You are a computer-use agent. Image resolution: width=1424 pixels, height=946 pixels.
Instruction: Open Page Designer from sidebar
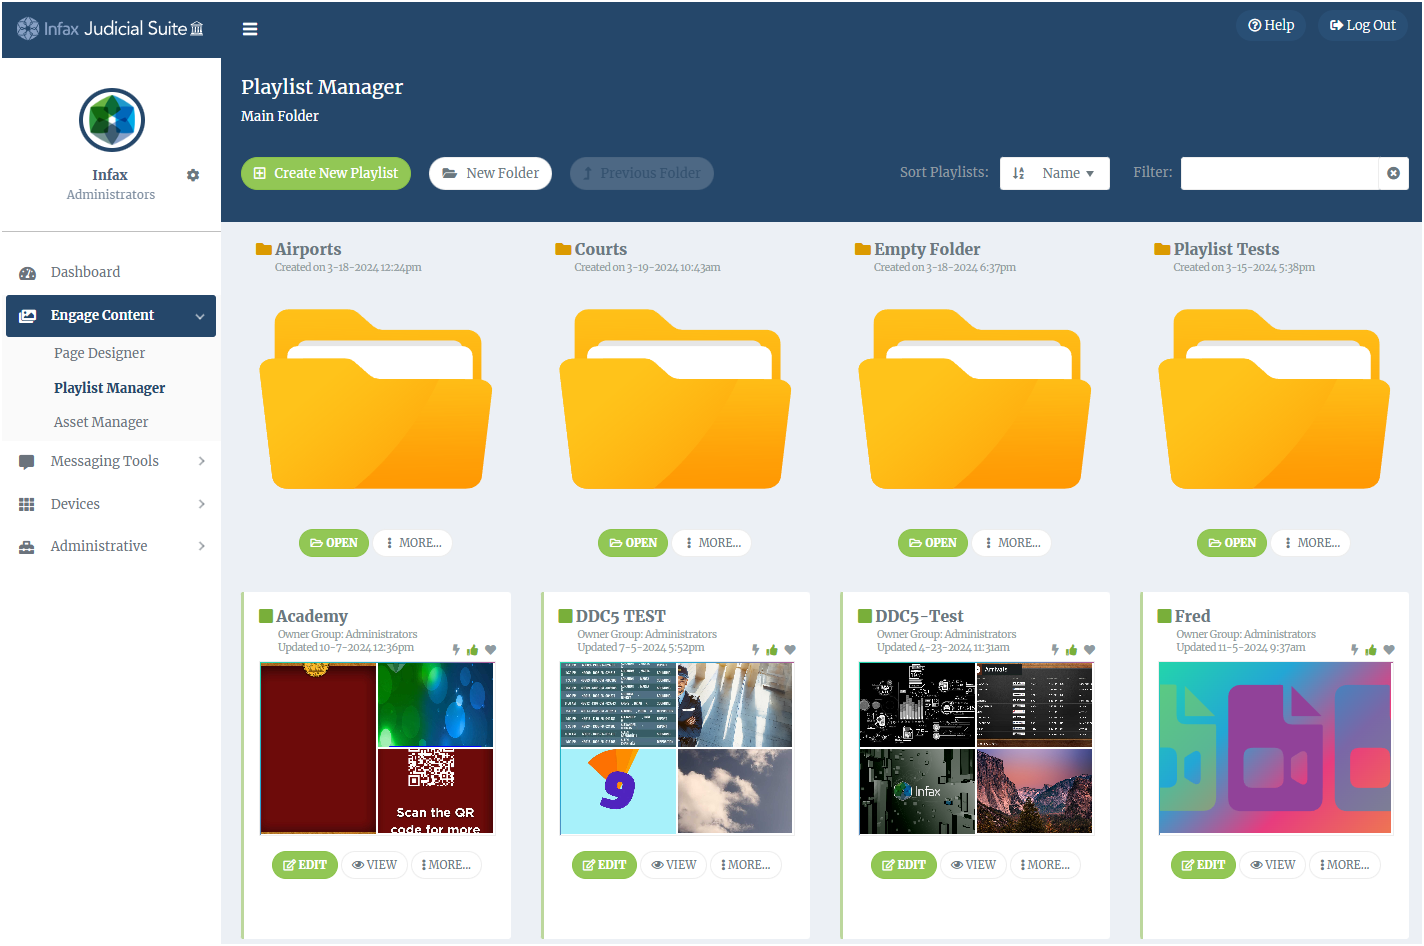coord(99,353)
